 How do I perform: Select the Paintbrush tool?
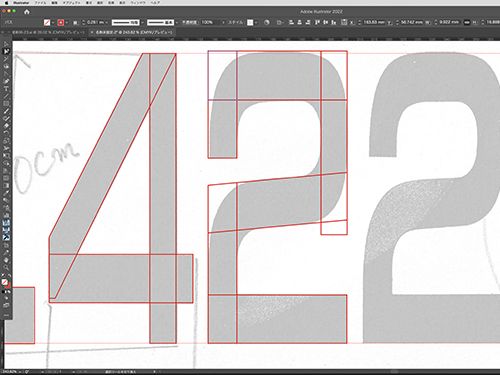point(6,111)
